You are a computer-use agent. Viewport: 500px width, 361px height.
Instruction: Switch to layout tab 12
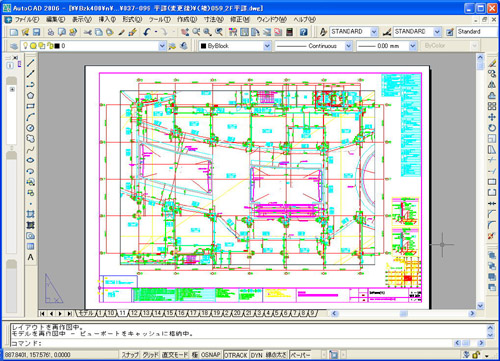(x=134, y=313)
